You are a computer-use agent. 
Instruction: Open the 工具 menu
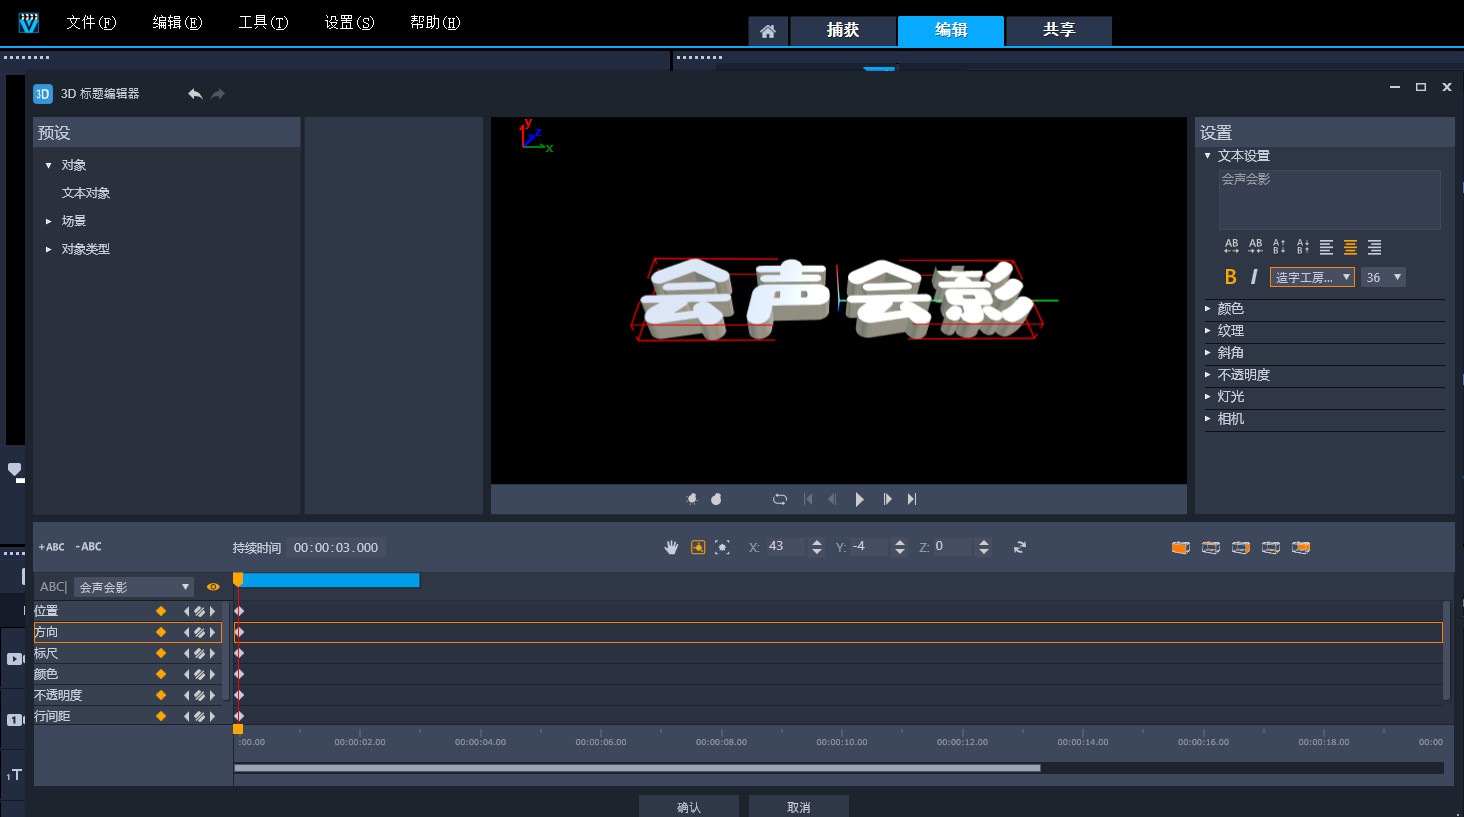click(263, 22)
